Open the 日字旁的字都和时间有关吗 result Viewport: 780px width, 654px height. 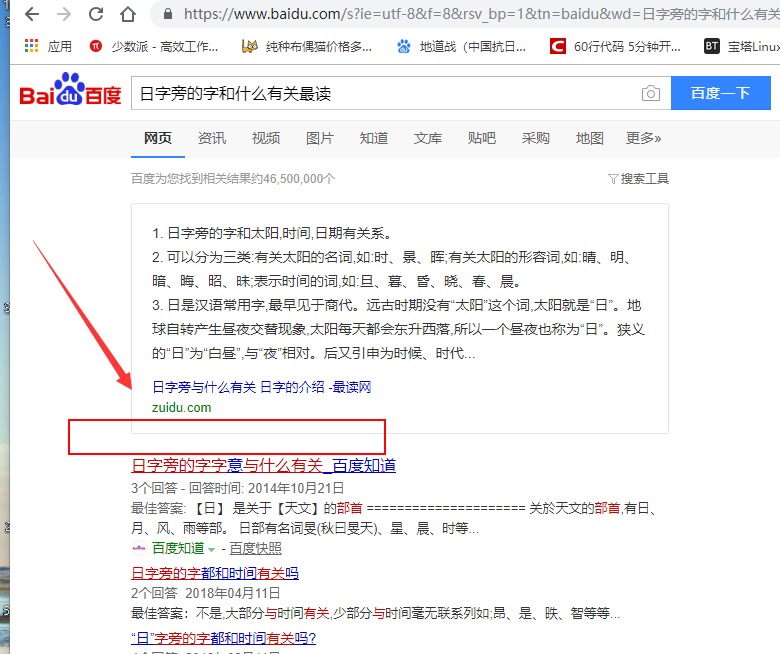coord(215,573)
